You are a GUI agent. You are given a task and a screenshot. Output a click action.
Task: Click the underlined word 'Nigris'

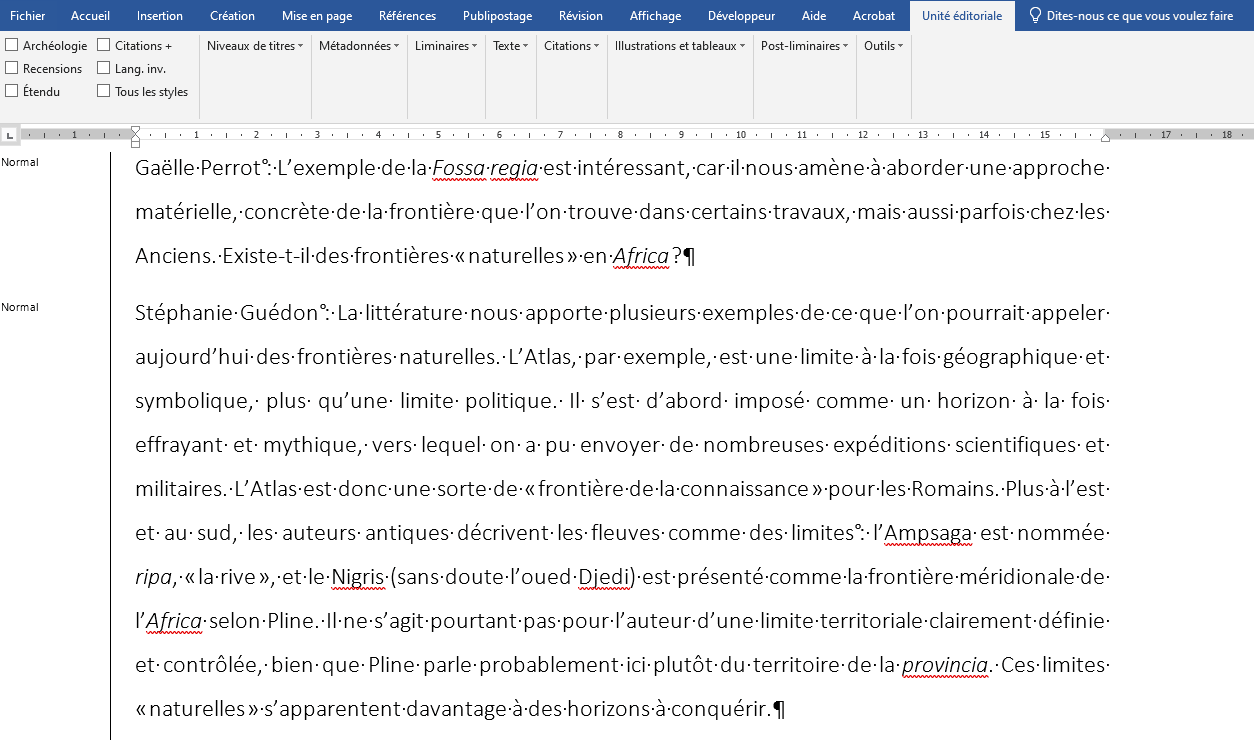359,577
